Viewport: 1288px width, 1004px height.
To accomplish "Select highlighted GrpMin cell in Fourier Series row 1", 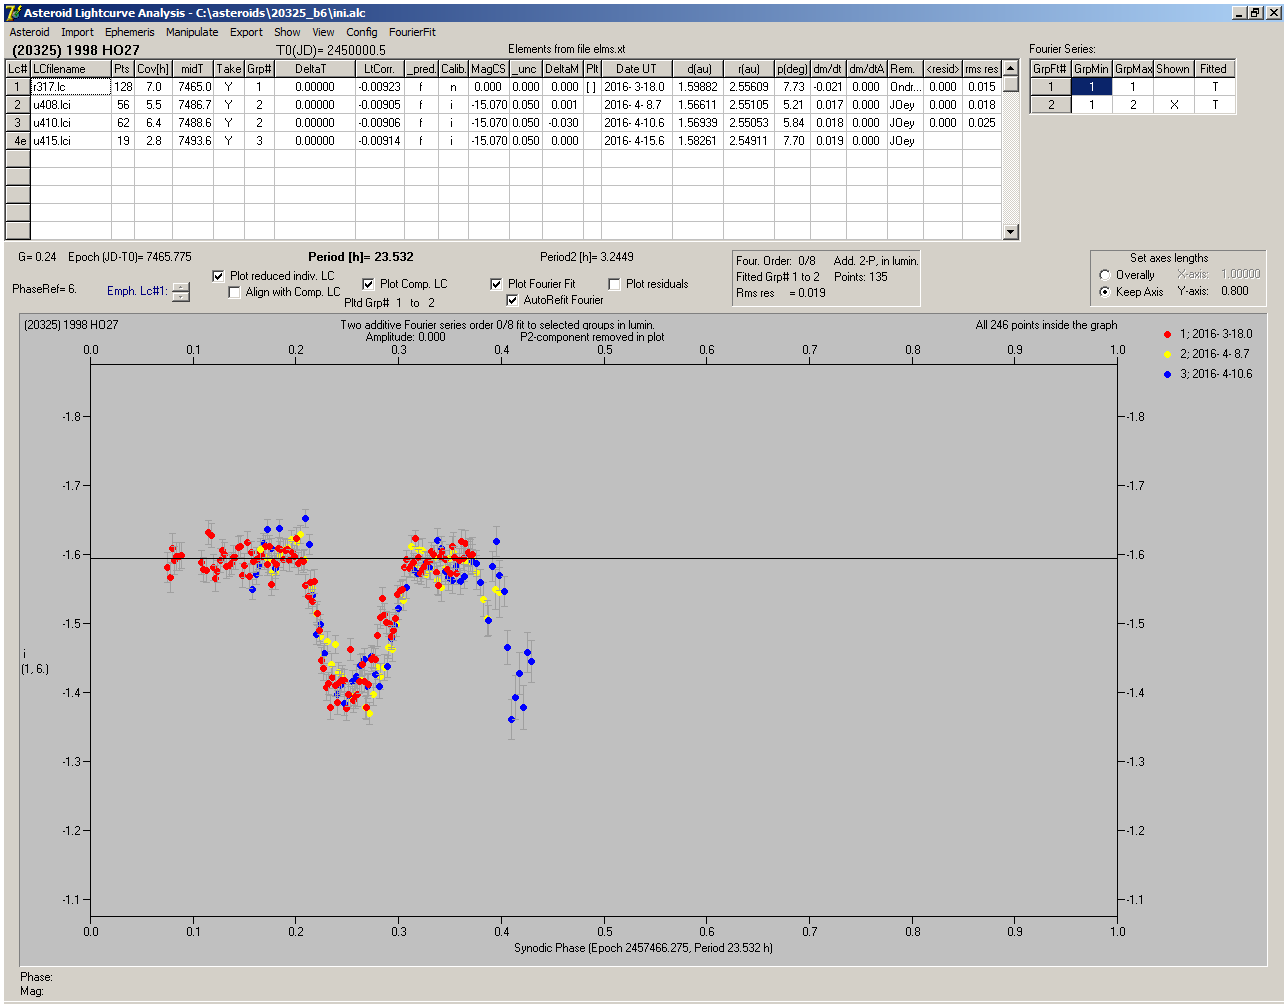I will (1092, 87).
